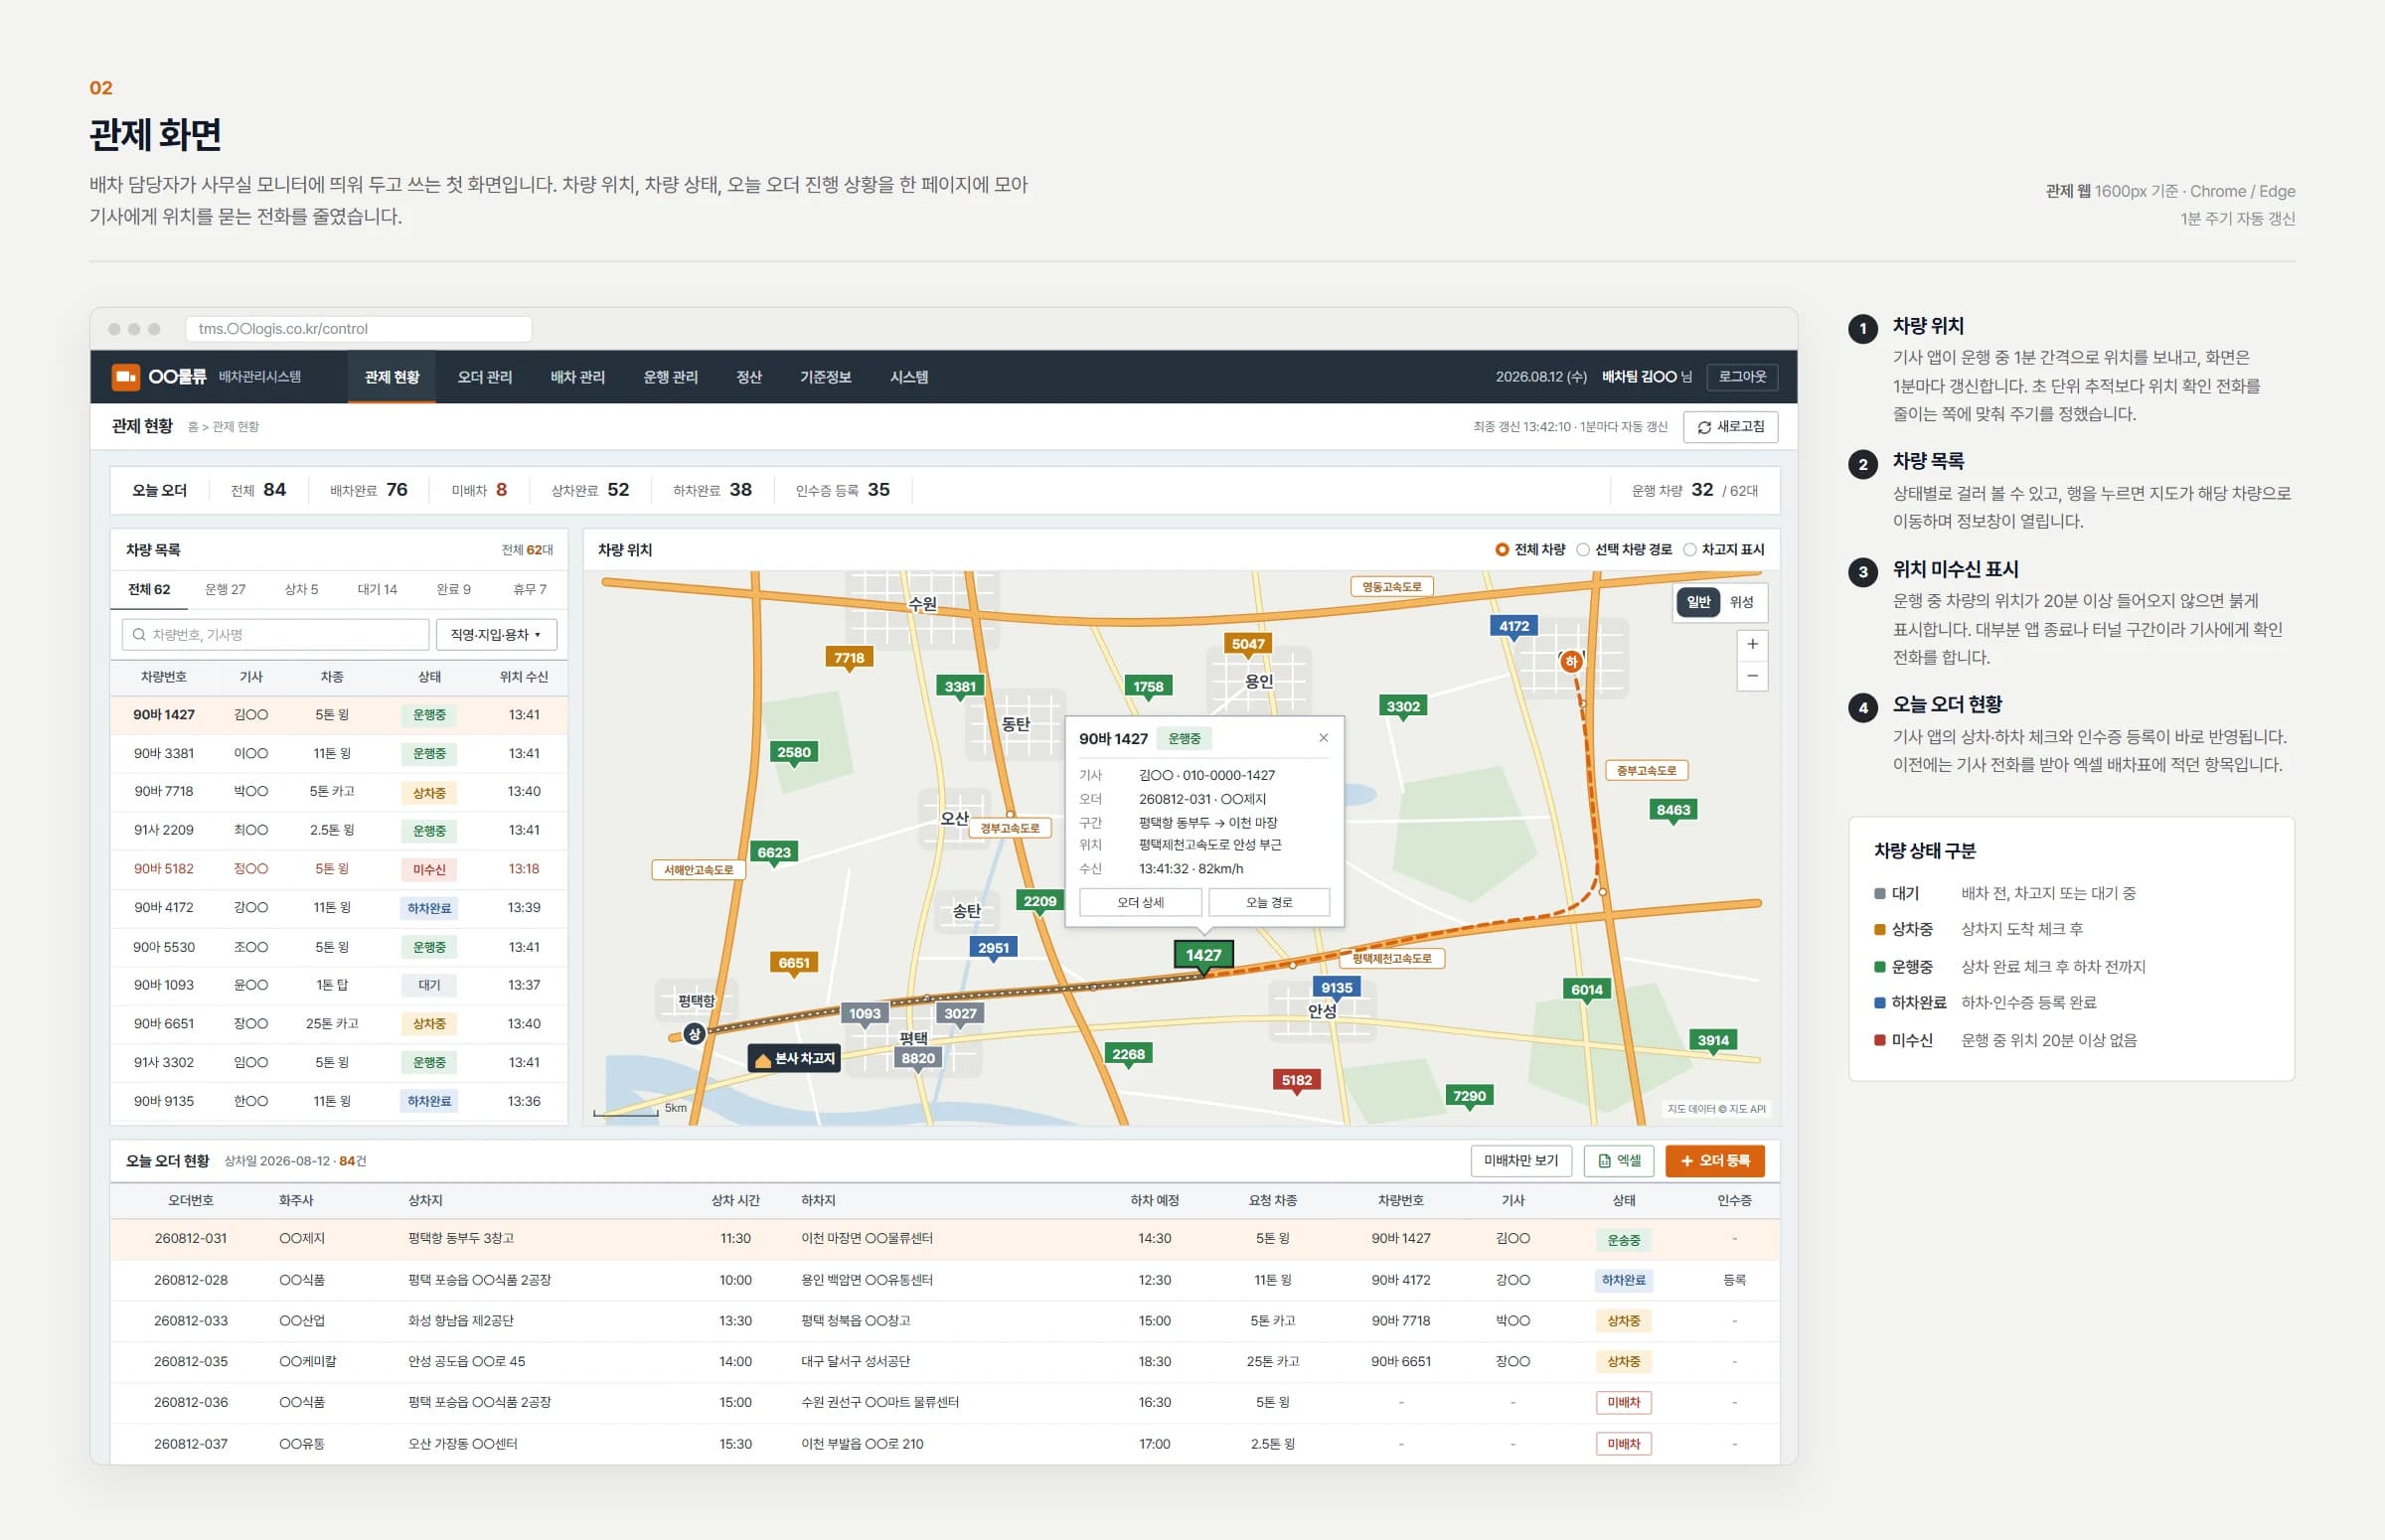
Task: Click the red 5182 vehicle marker on the map
Action: coord(1296,1080)
